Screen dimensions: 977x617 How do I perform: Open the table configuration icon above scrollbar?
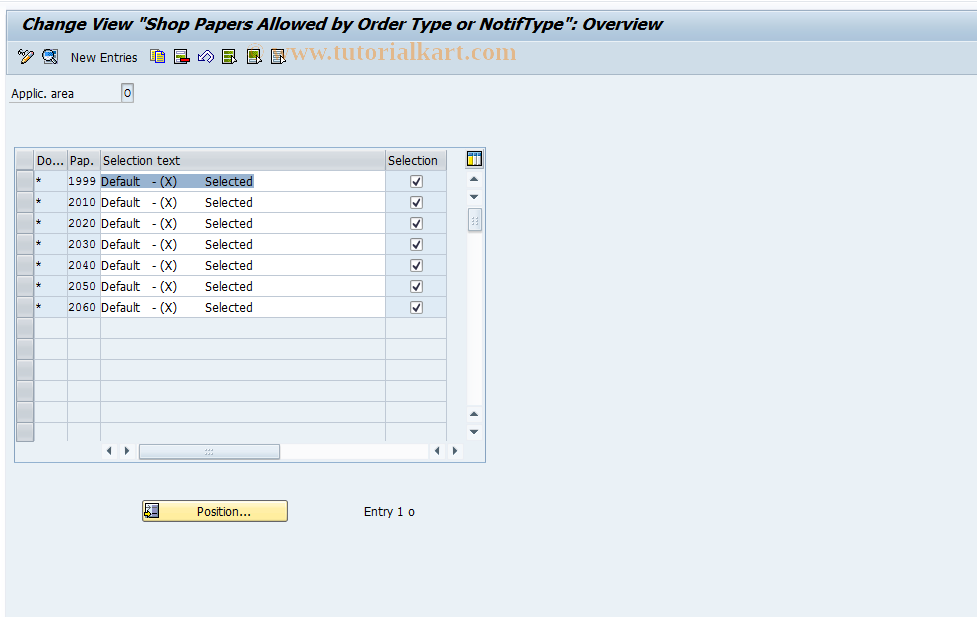(x=474, y=158)
